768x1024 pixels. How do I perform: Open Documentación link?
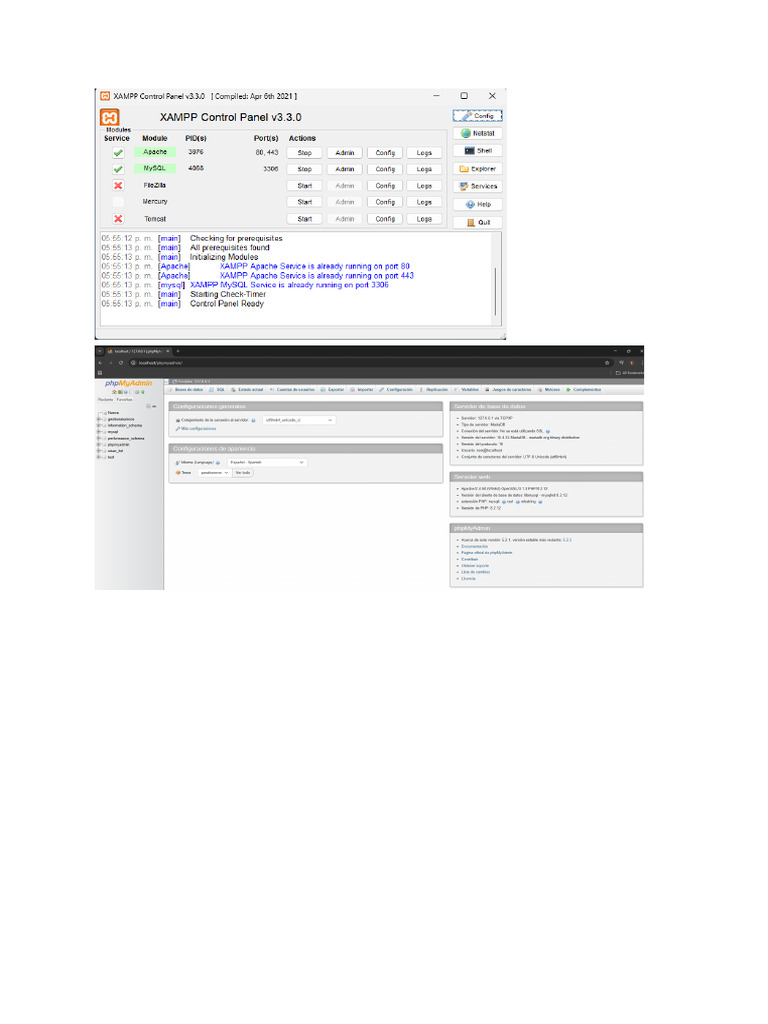tap(474, 547)
